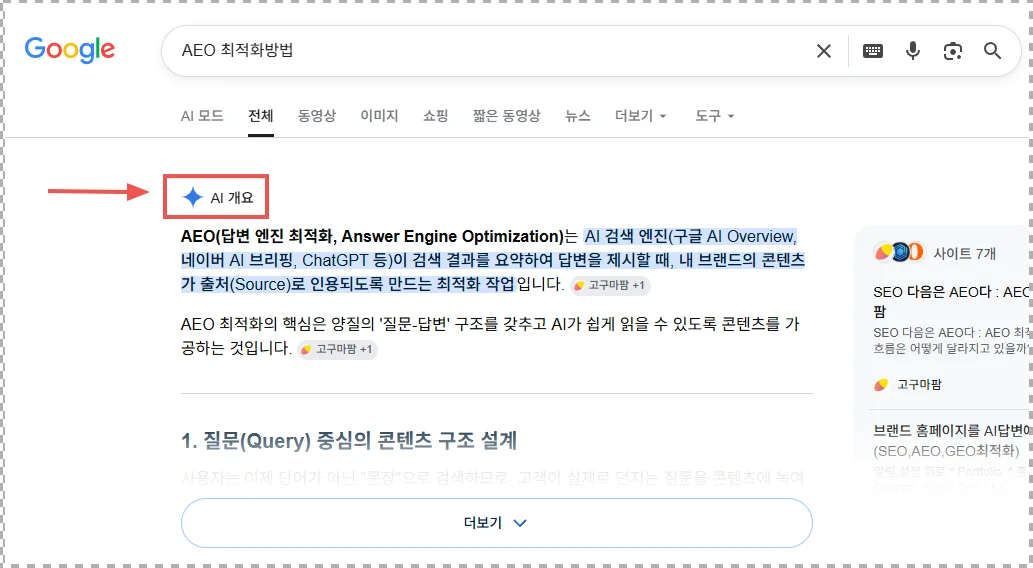Screen dimensions: 1033x568
Task: Open the 도구 dropdown
Action: (x=714, y=116)
